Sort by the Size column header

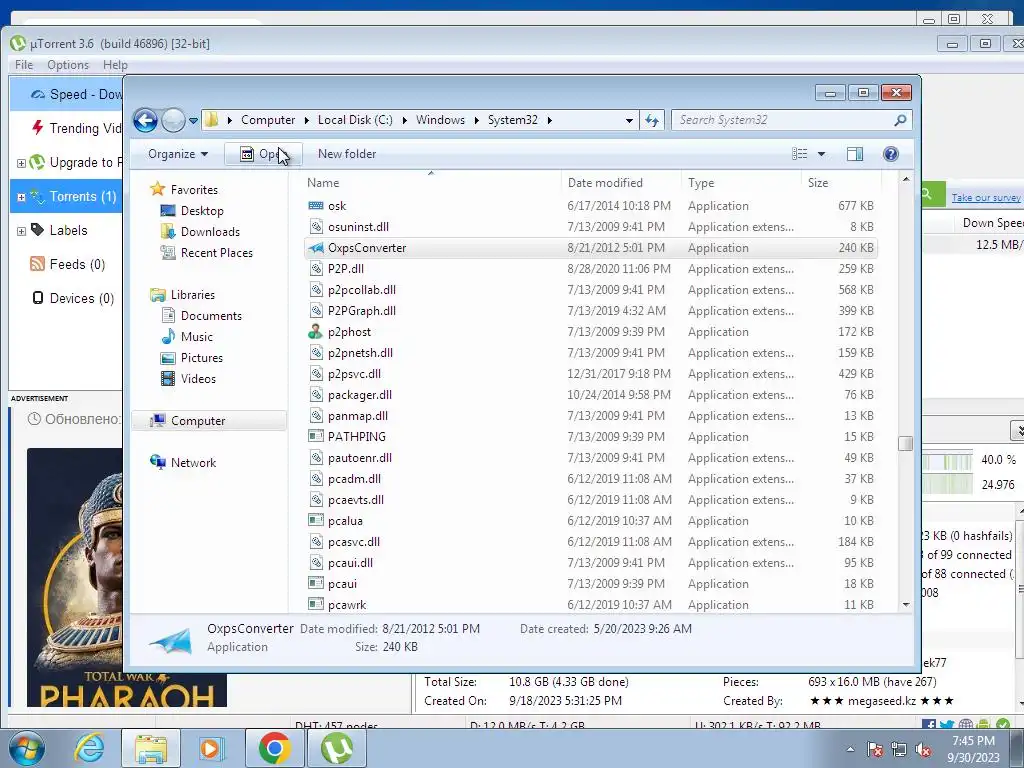point(818,183)
